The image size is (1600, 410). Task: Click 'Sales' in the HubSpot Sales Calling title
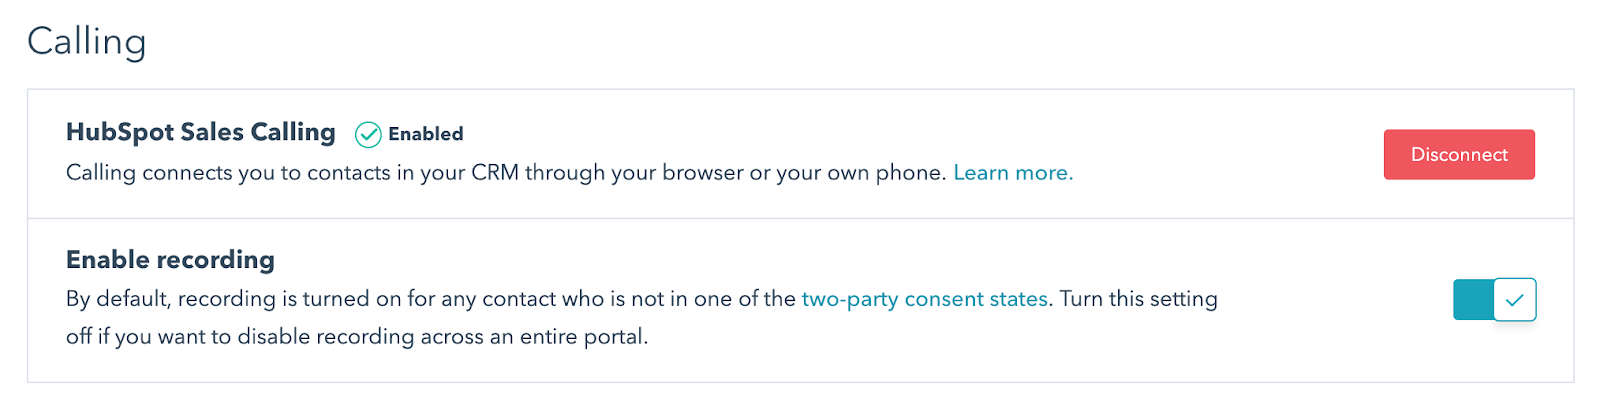212,132
